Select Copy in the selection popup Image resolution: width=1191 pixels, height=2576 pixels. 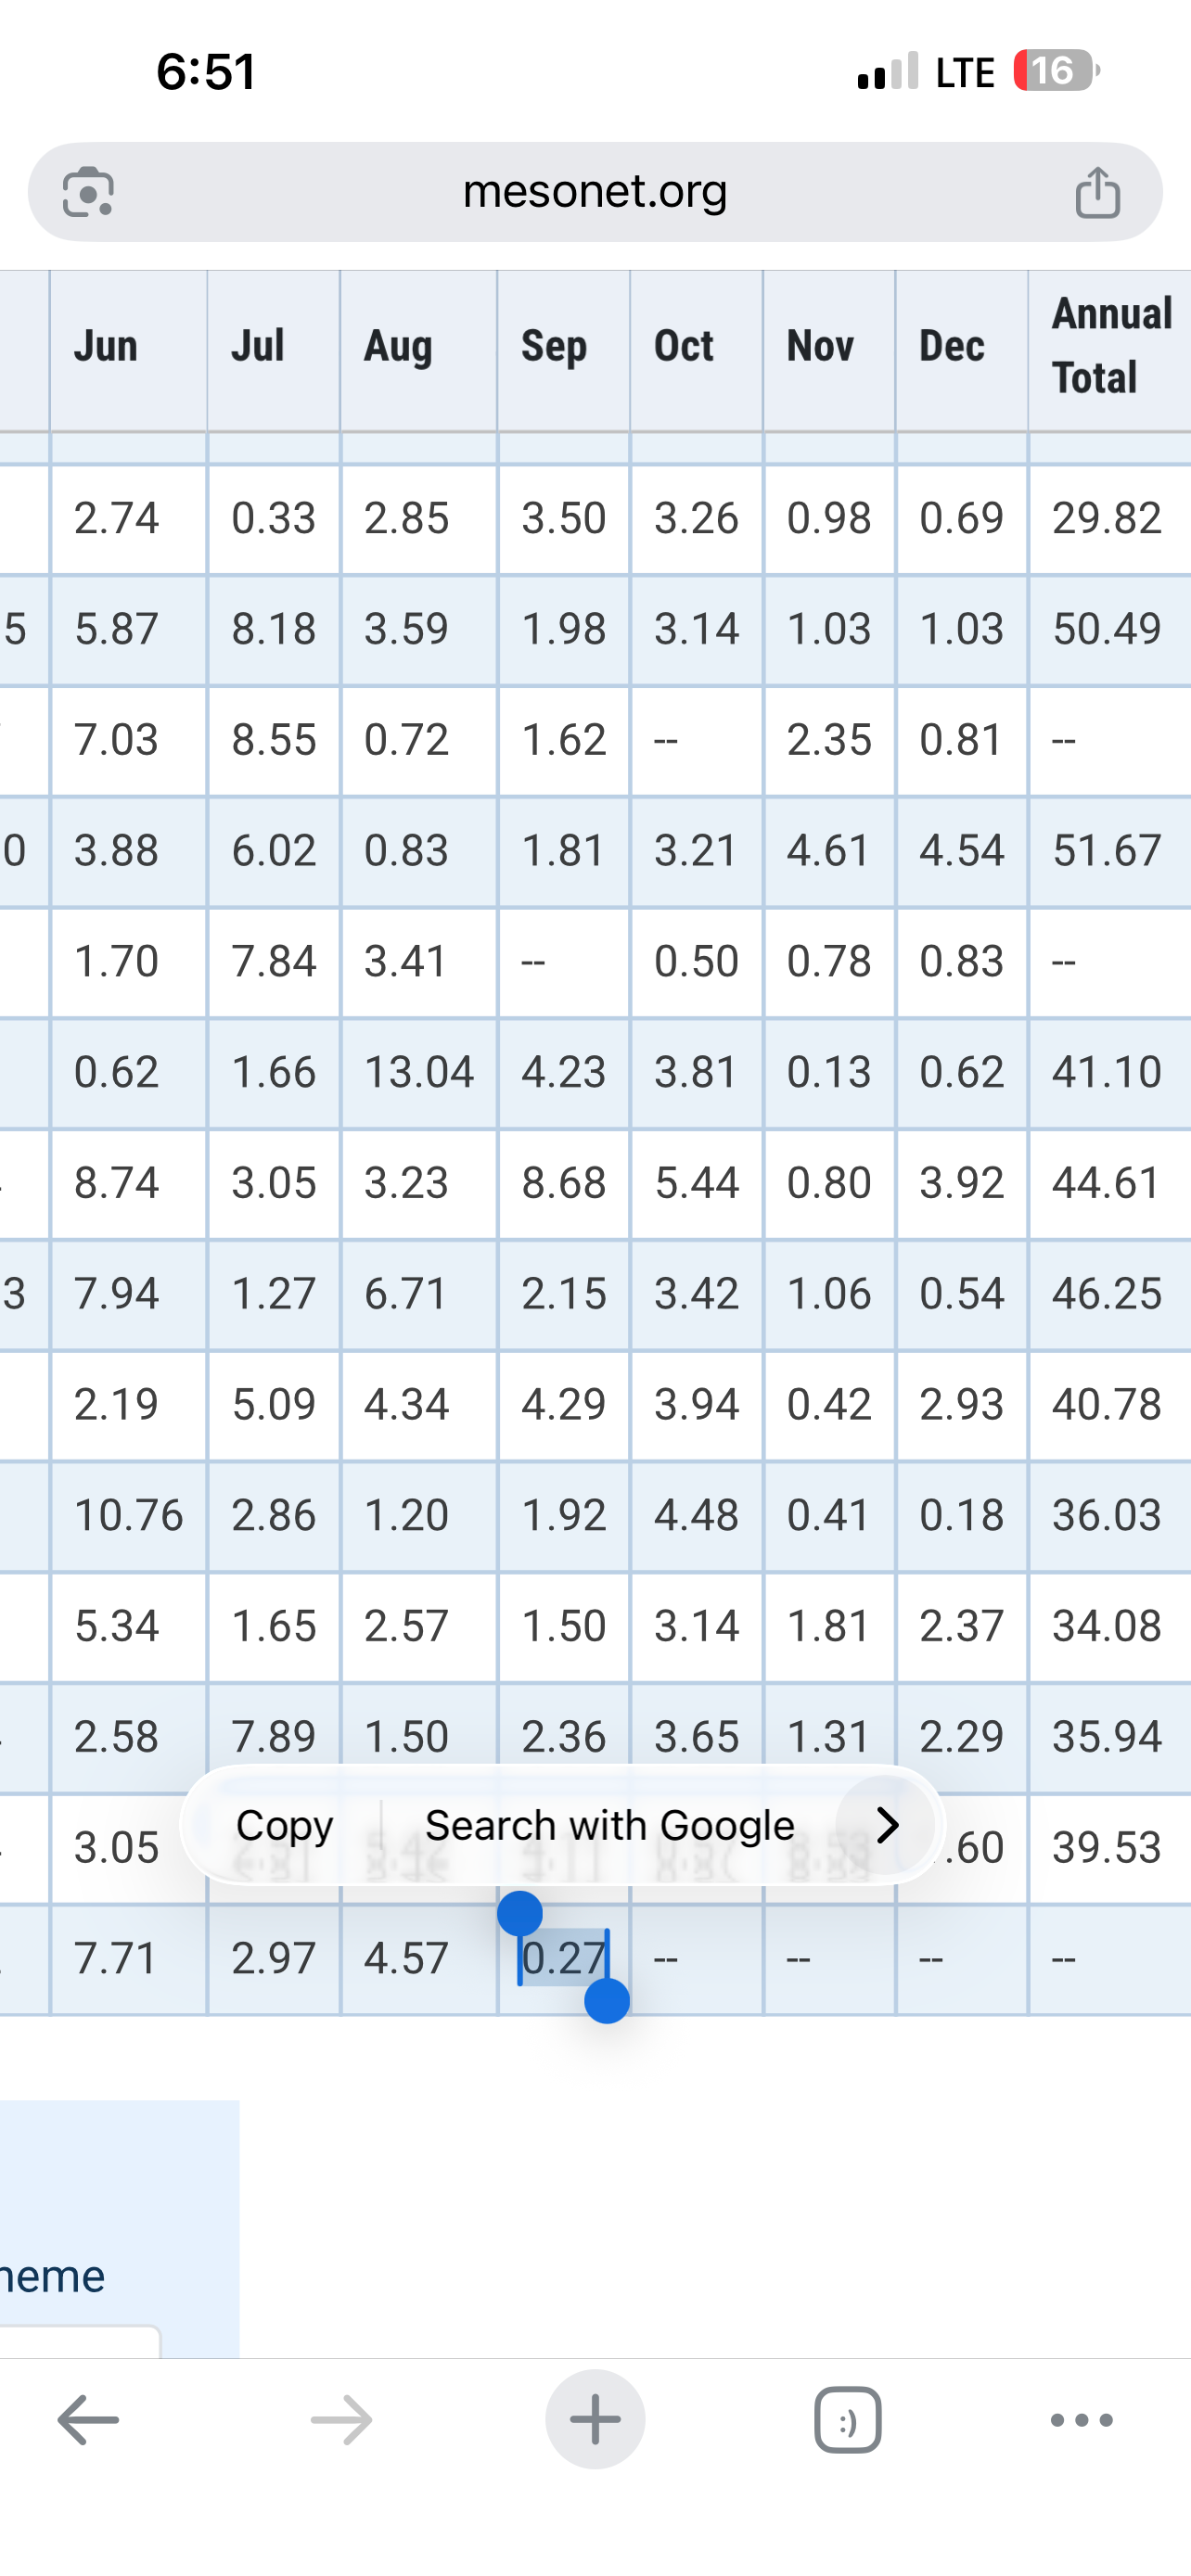click(x=284, y=1825)
